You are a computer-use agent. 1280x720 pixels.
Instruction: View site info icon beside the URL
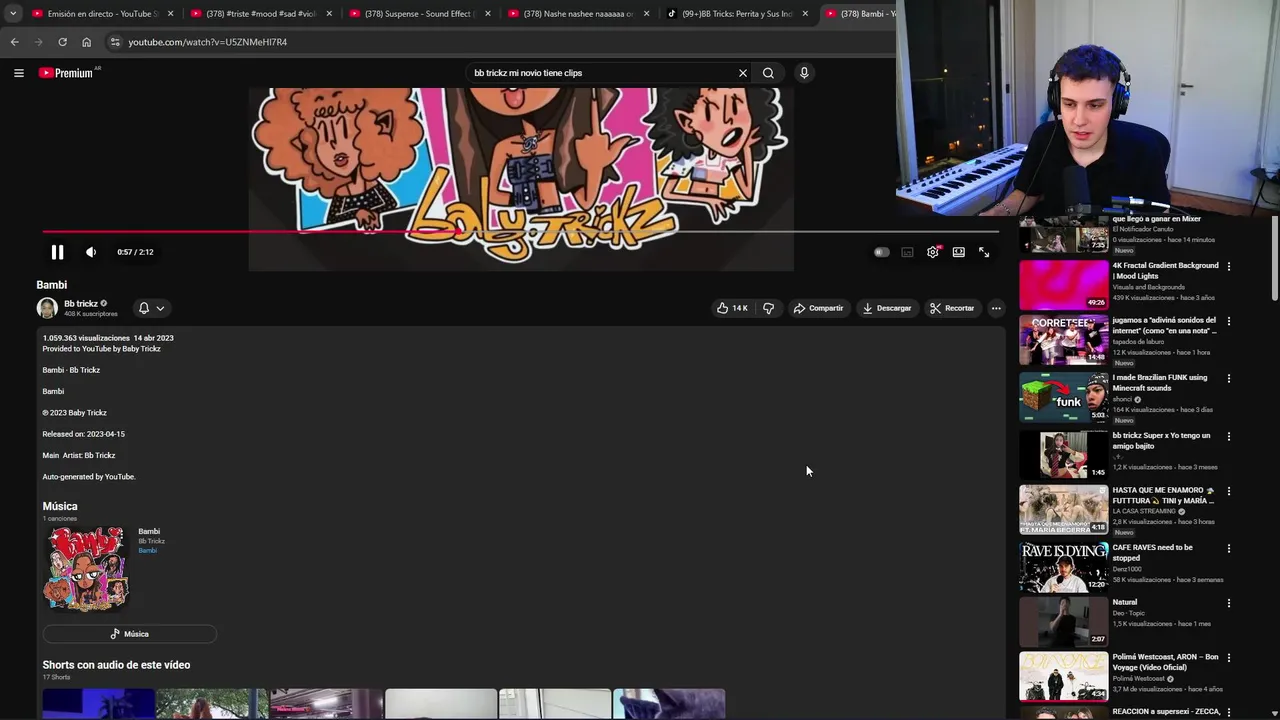[115, 42]
